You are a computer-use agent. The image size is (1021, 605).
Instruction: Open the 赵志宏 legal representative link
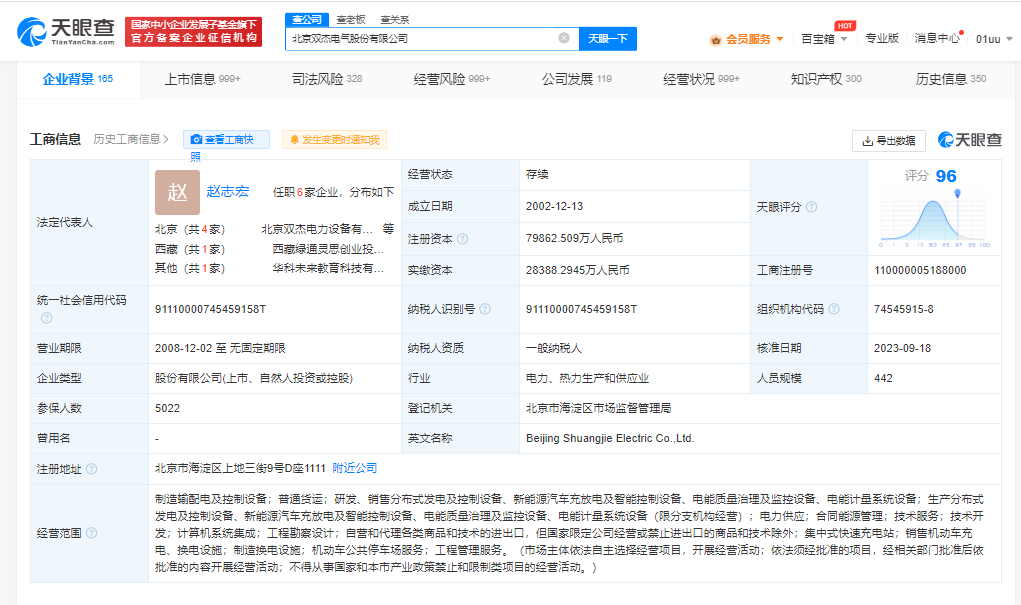(x=227, y=191)
